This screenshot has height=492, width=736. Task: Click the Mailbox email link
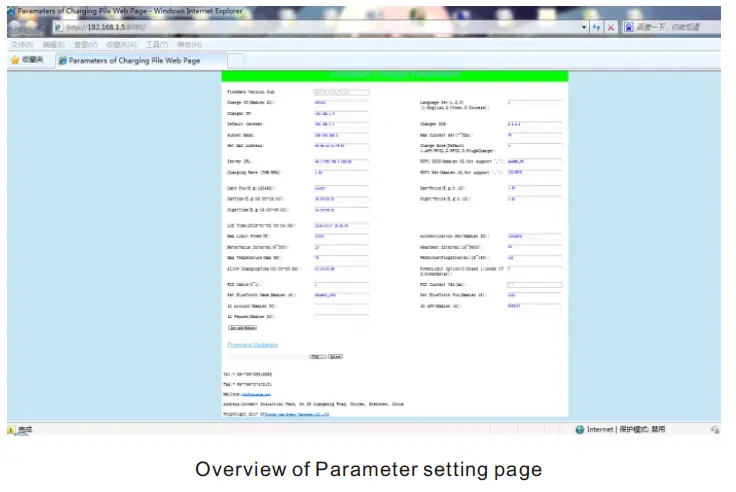[256, 394]
